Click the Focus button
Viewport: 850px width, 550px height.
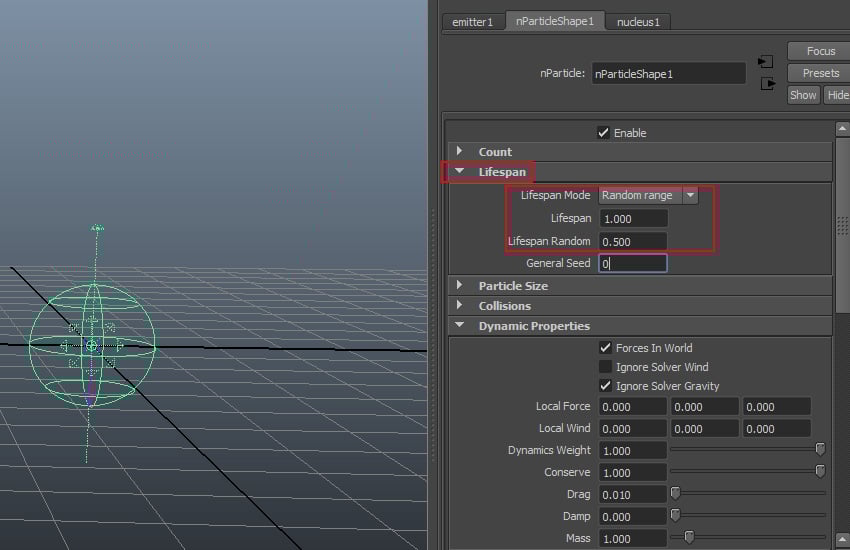coord(821,51)
